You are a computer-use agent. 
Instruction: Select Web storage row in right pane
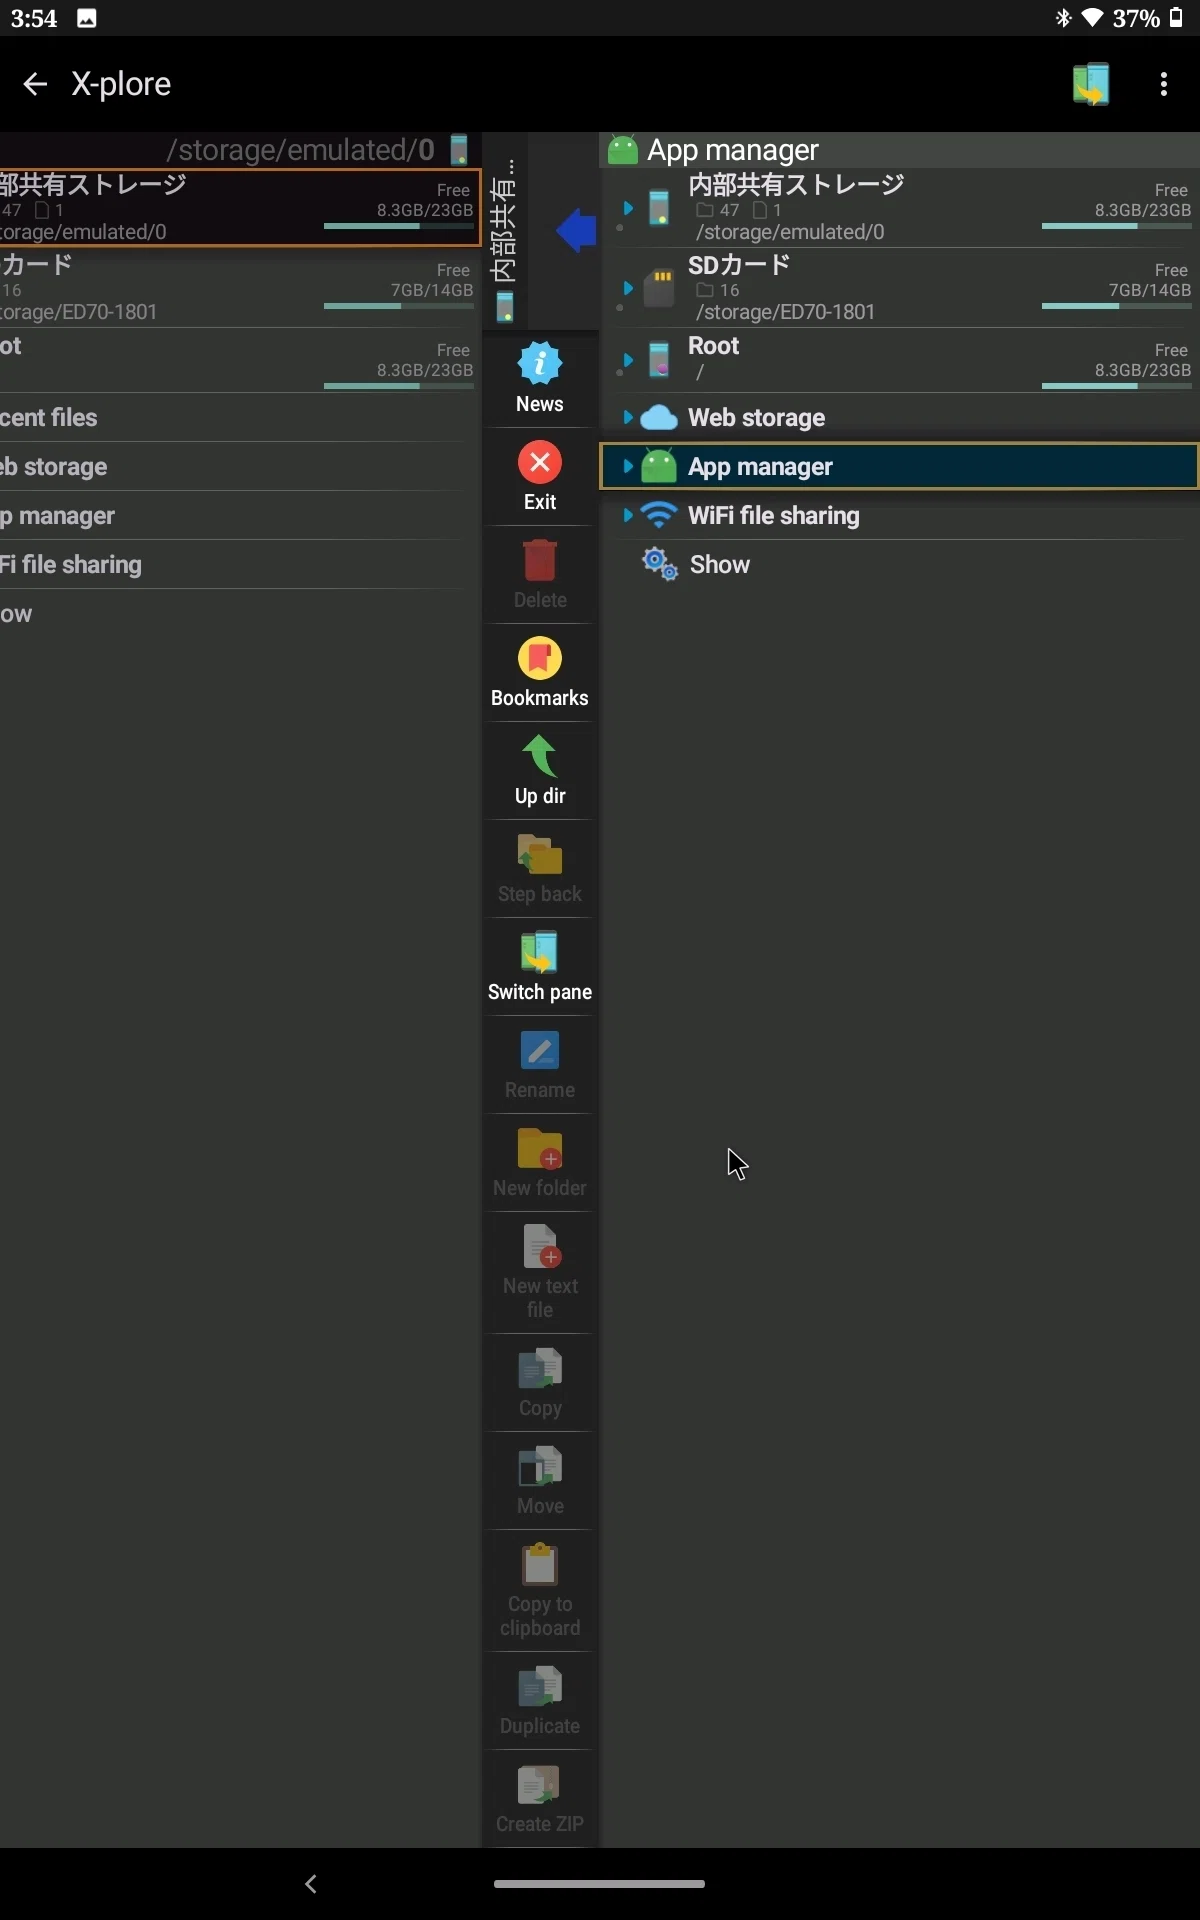900,417
